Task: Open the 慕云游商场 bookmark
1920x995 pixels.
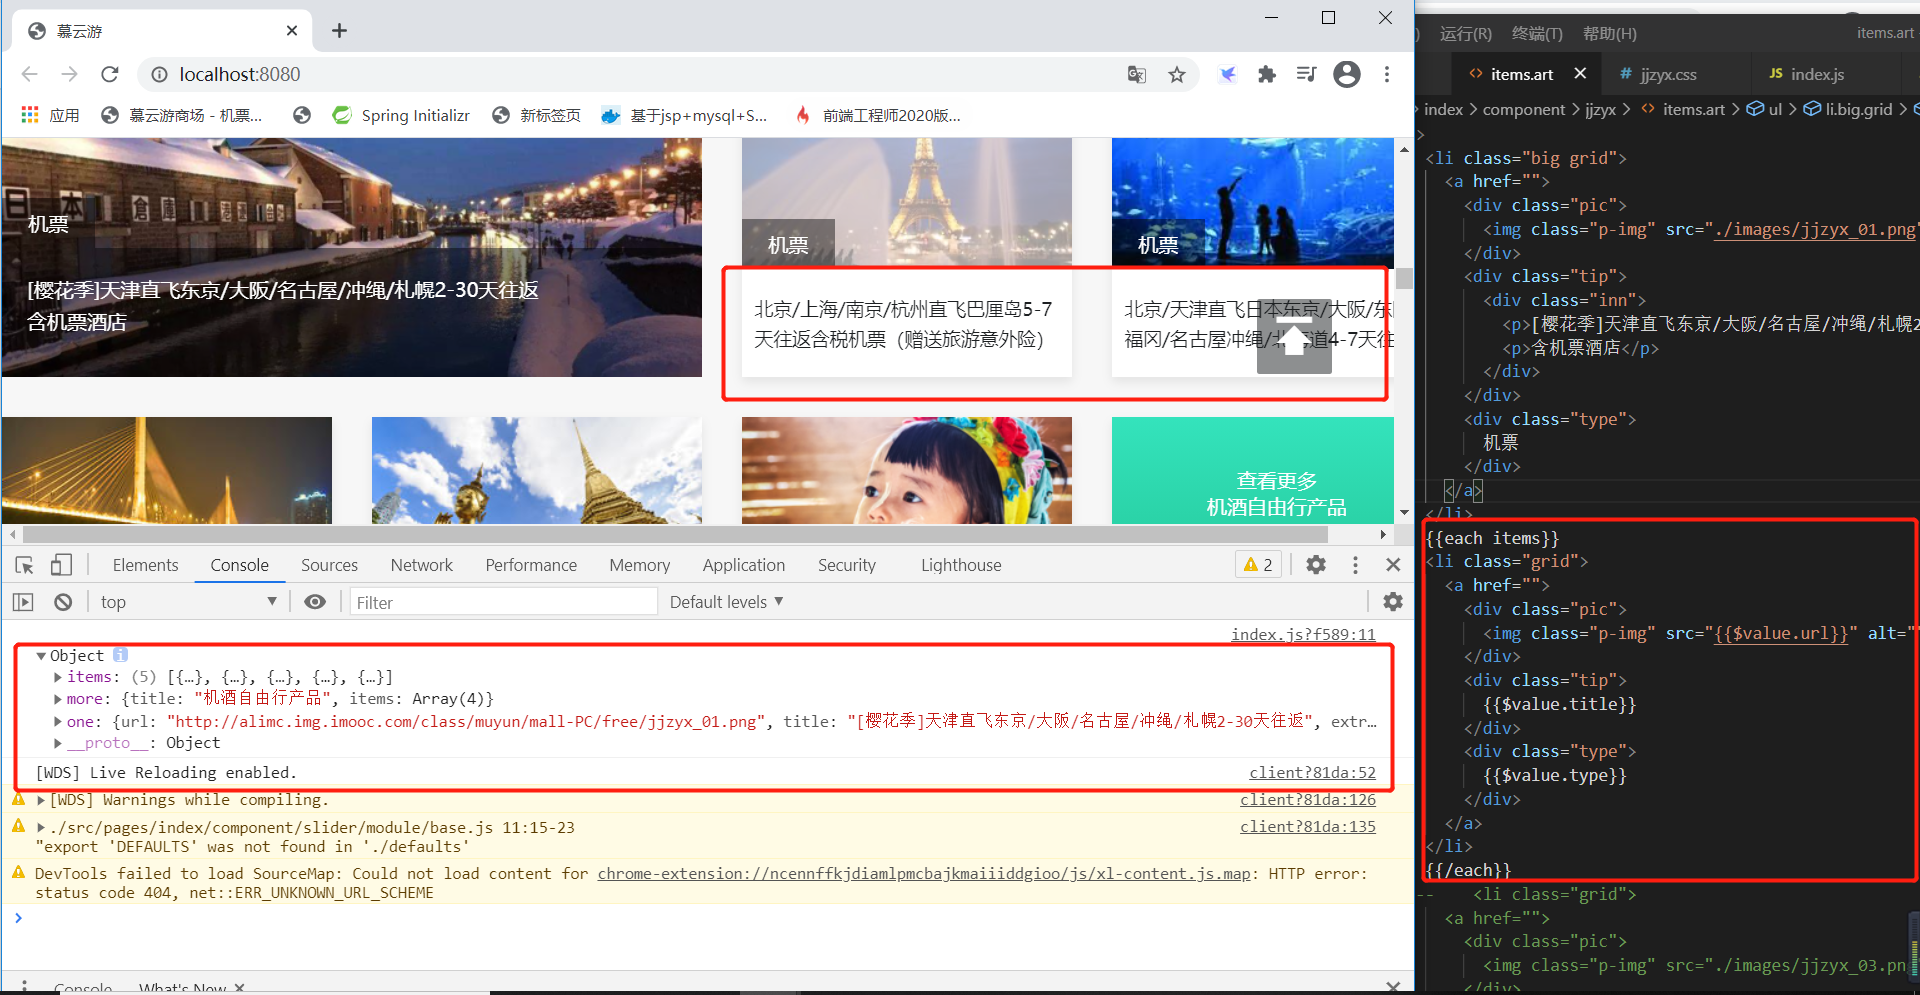Action: pos(182,115)
